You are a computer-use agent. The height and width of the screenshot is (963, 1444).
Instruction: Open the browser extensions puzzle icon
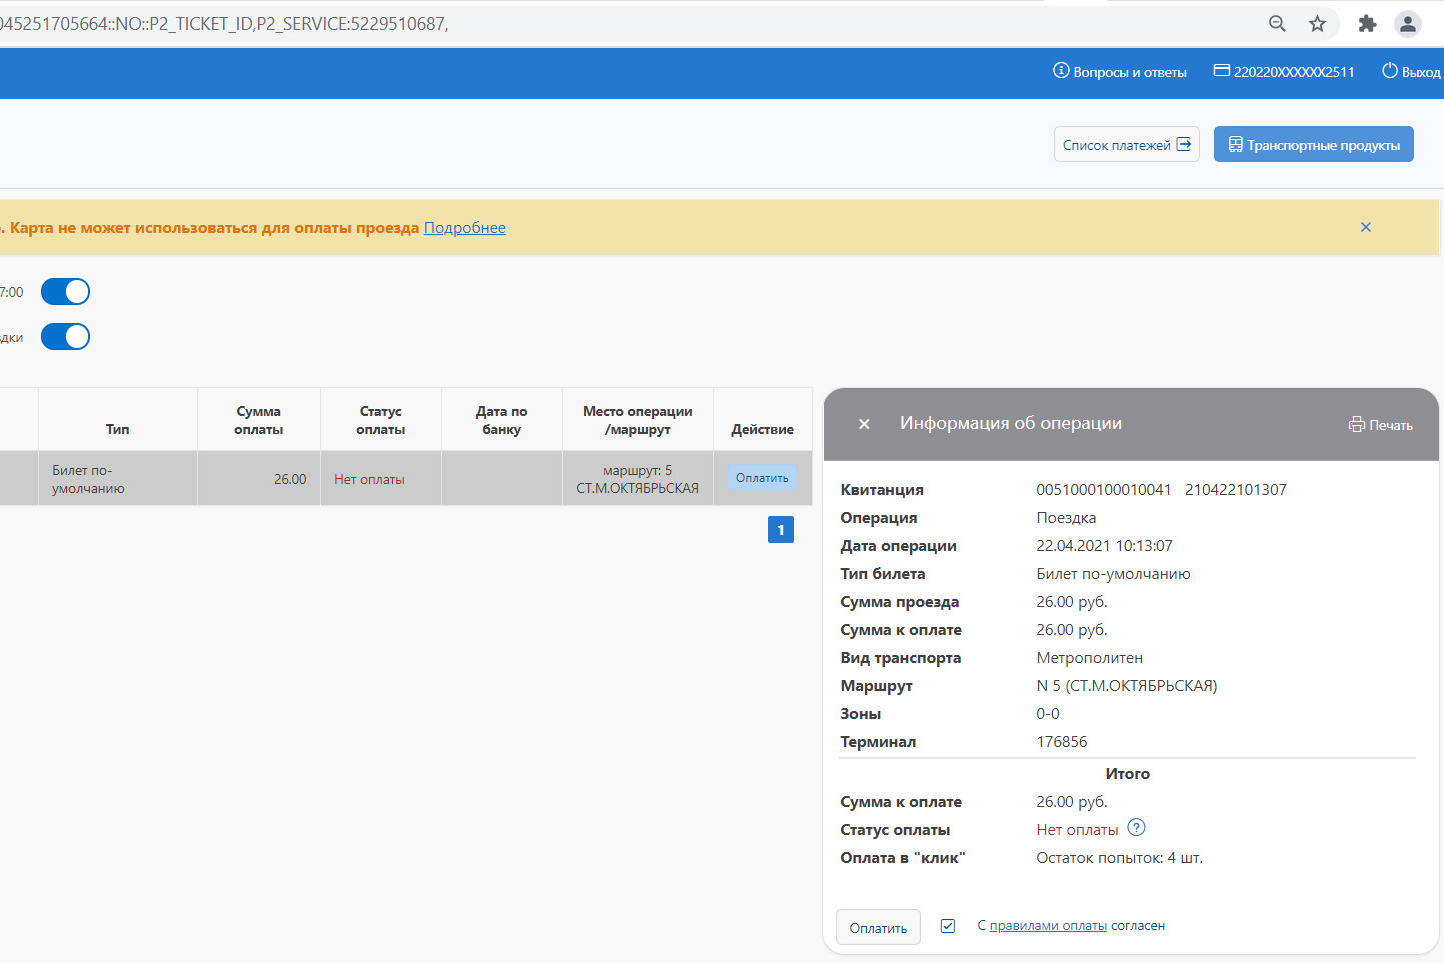point(1367,24)
